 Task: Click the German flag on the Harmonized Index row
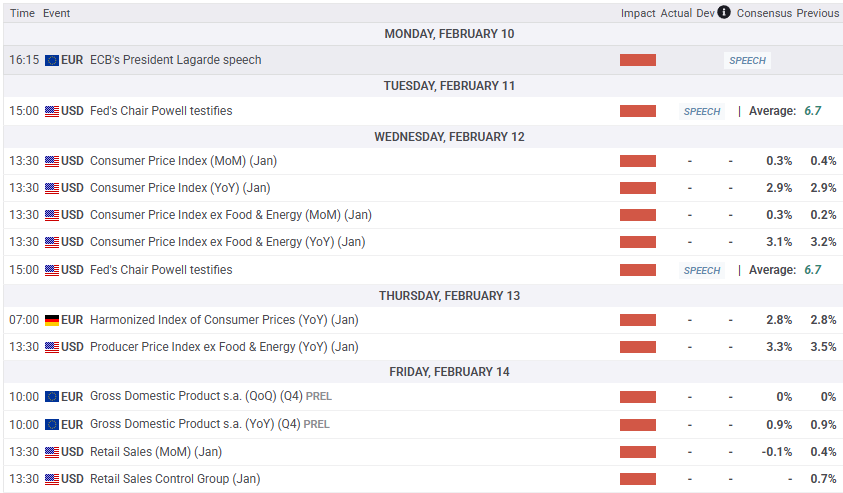pos(52,320)
